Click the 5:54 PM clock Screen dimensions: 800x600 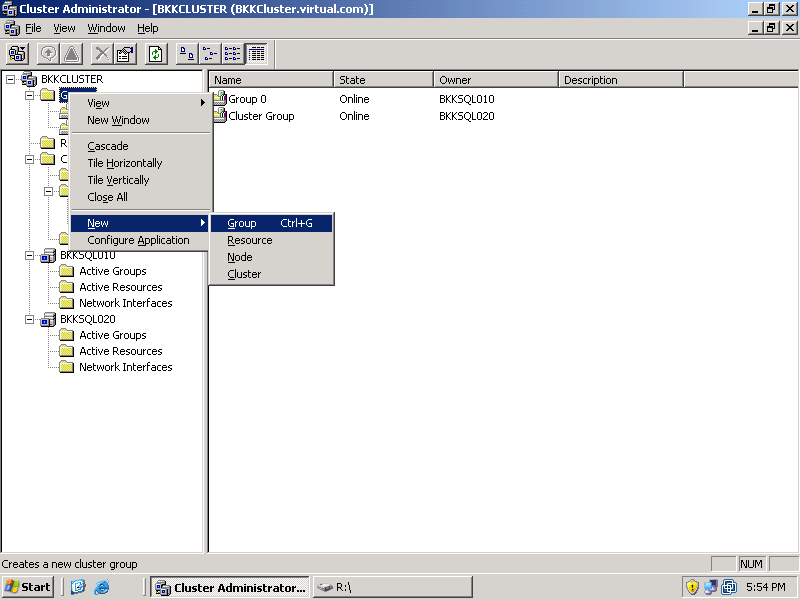765,587
